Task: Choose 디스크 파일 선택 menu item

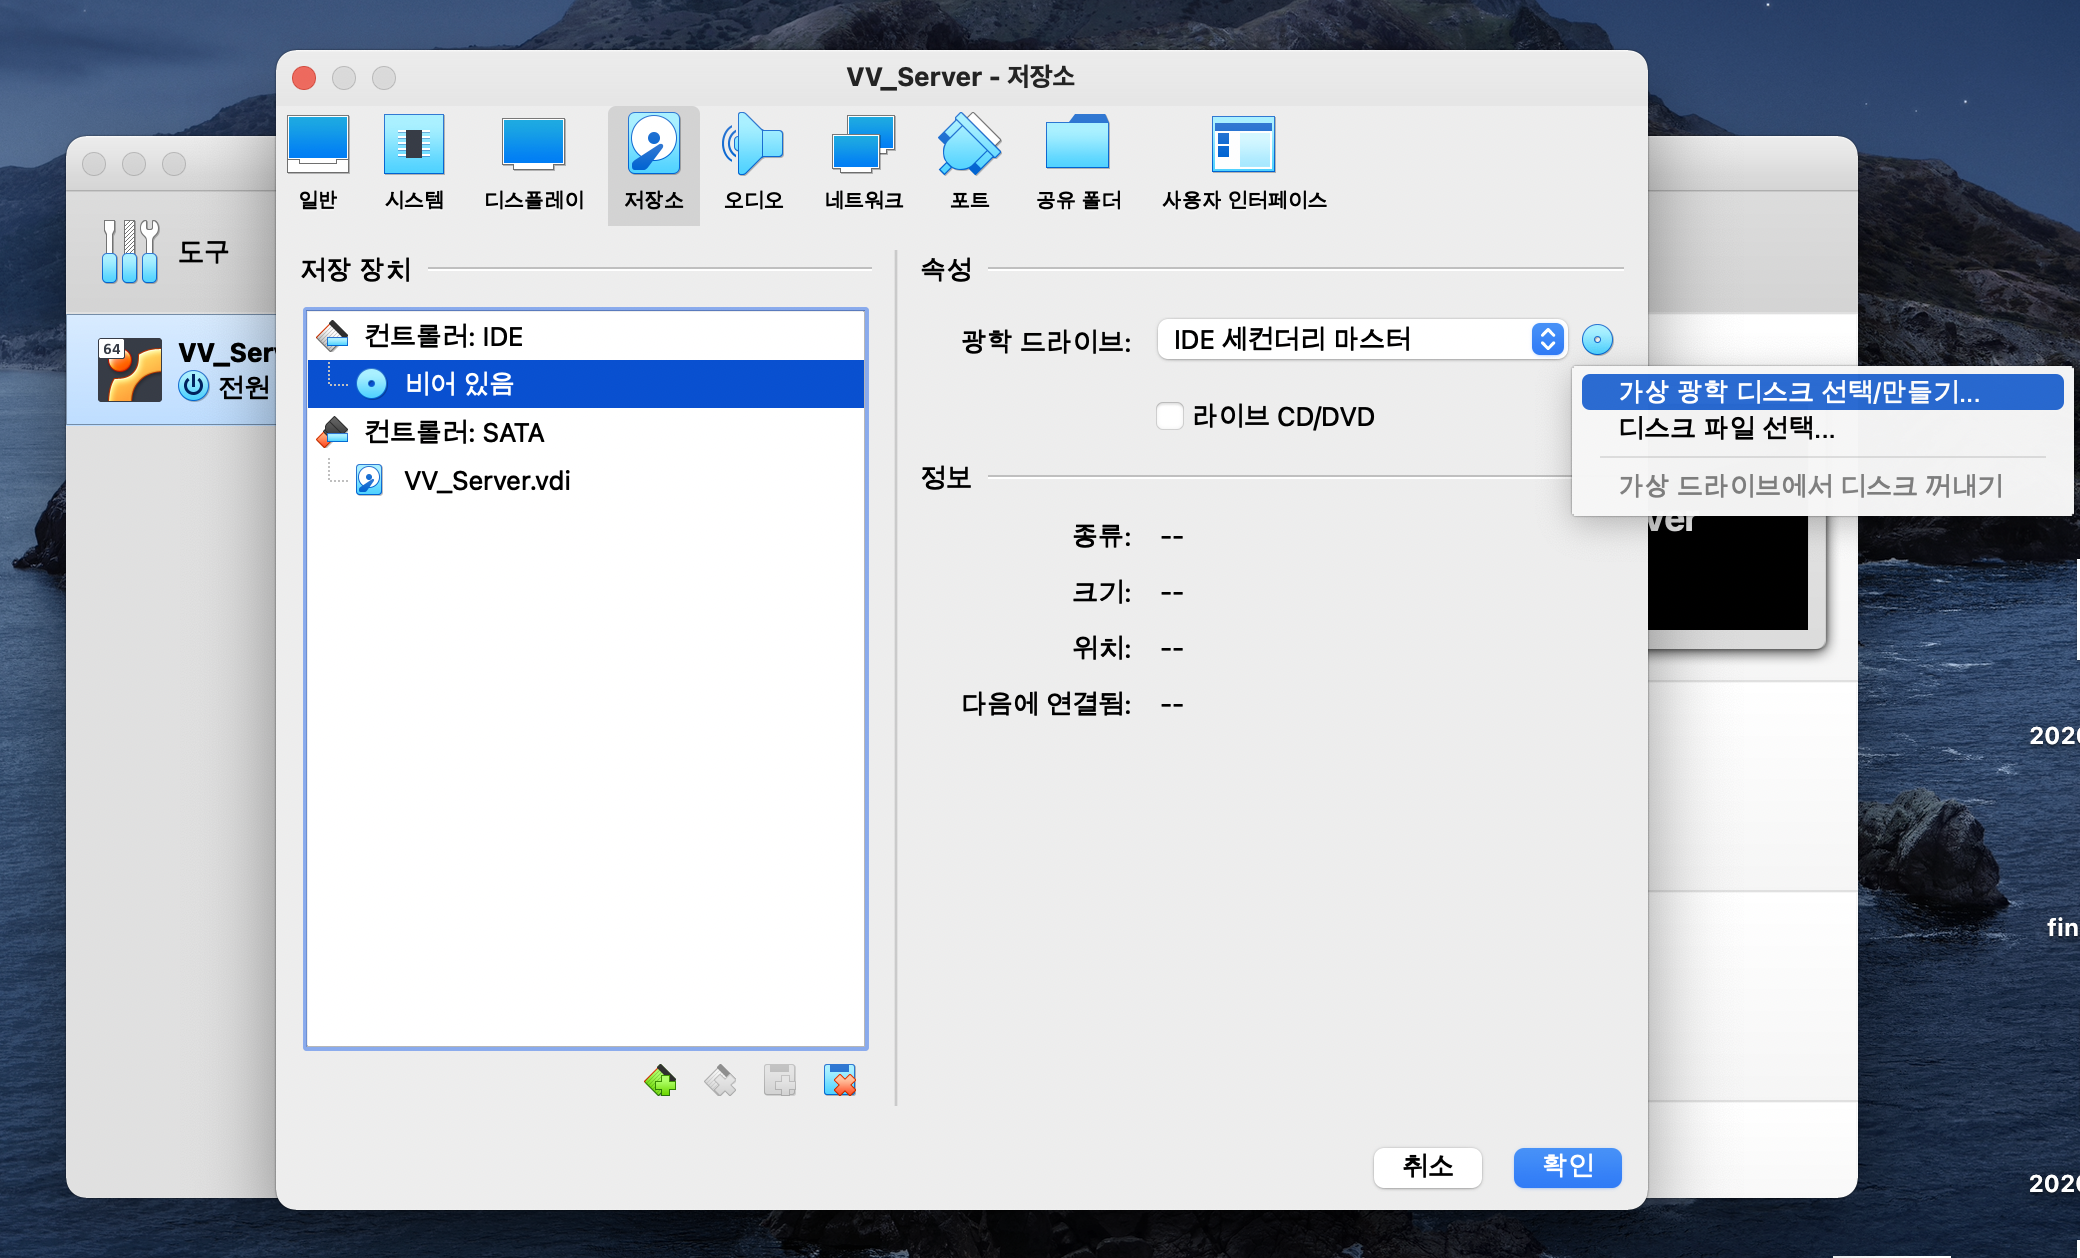Action: pos(1726,428)
